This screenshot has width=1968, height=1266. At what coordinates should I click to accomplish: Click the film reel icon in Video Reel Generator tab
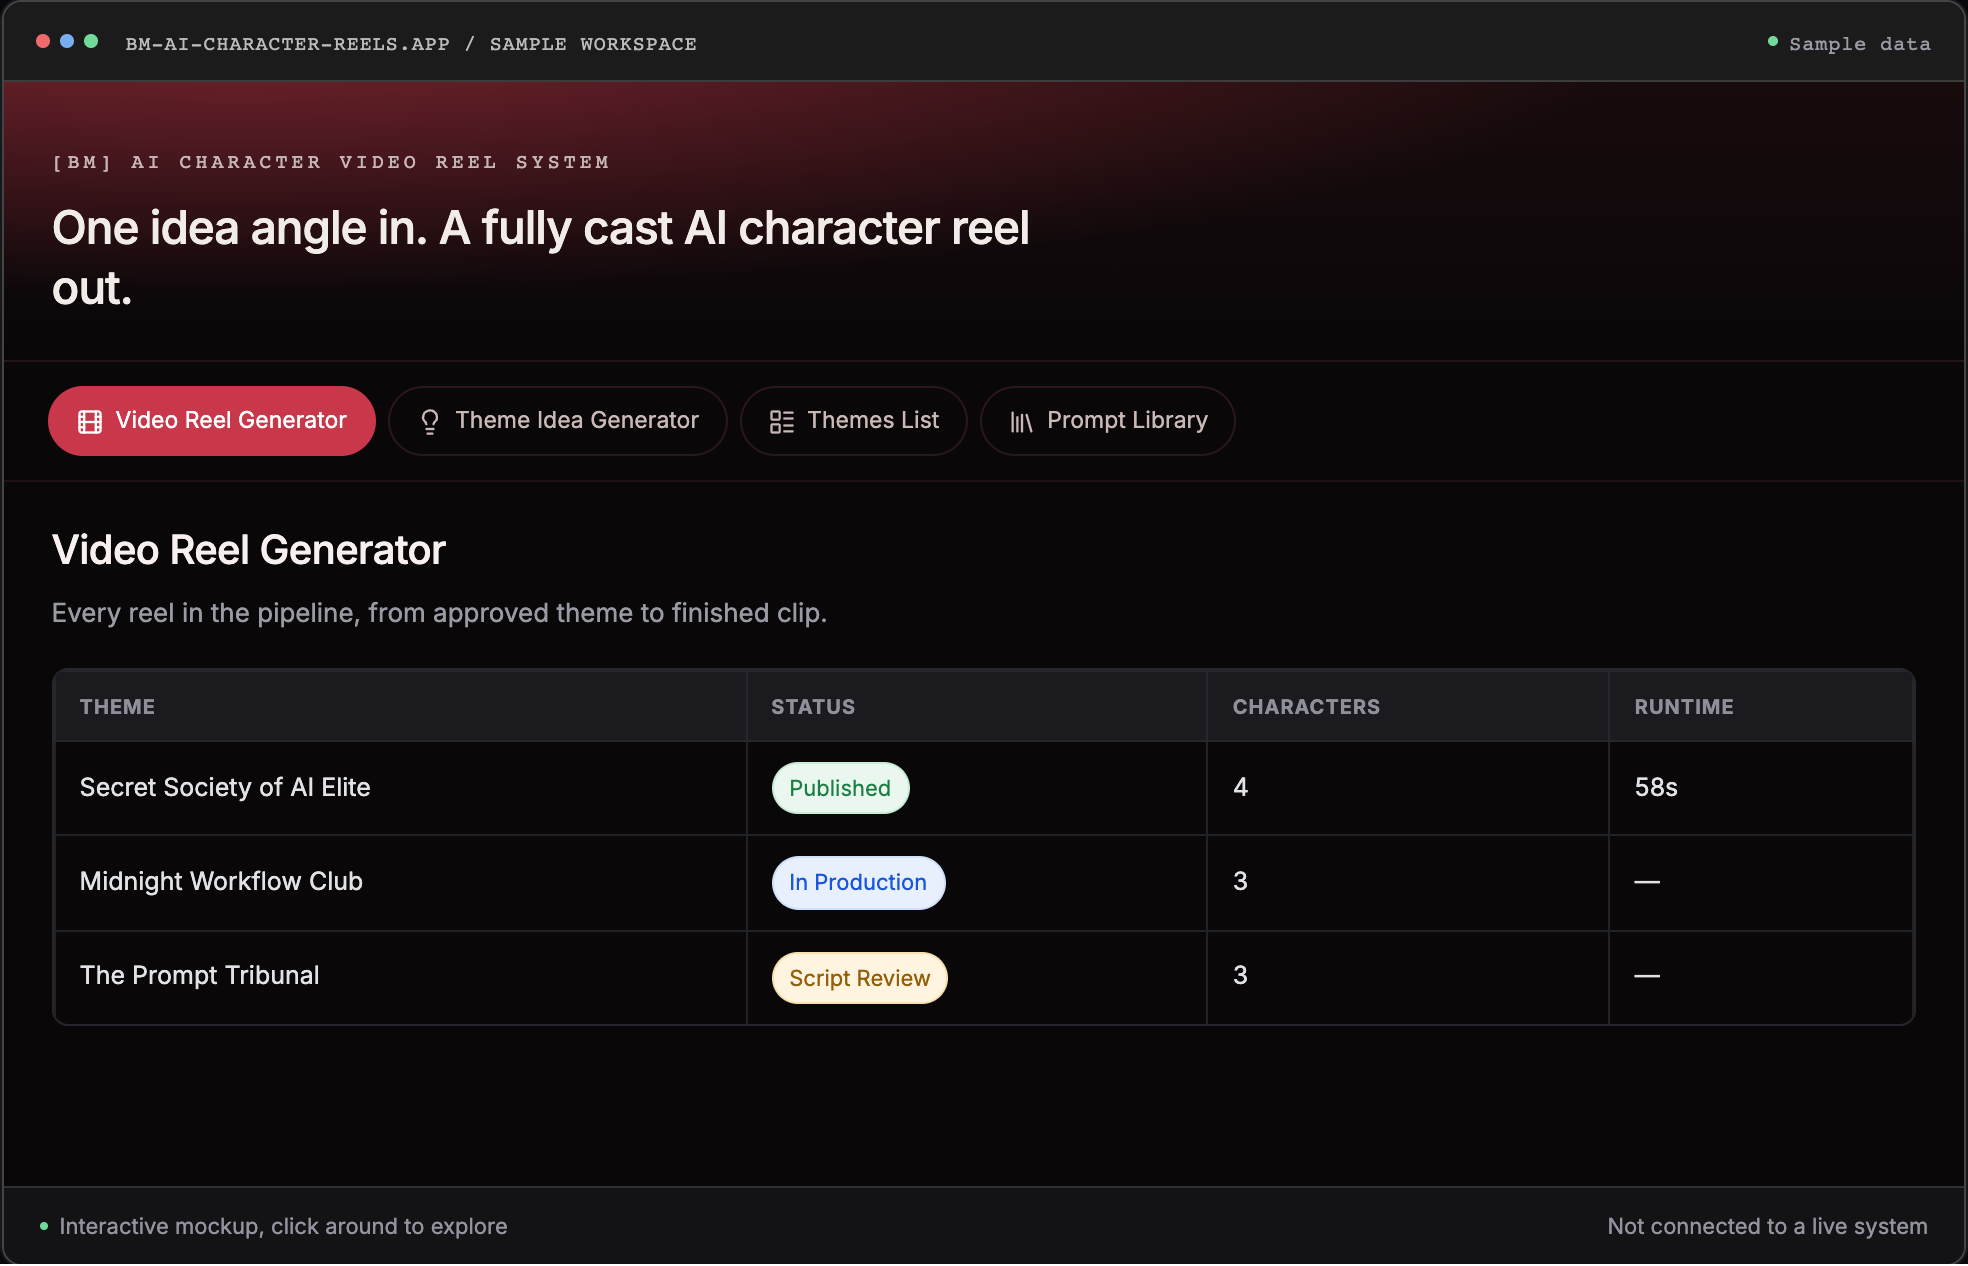(90, 422)
